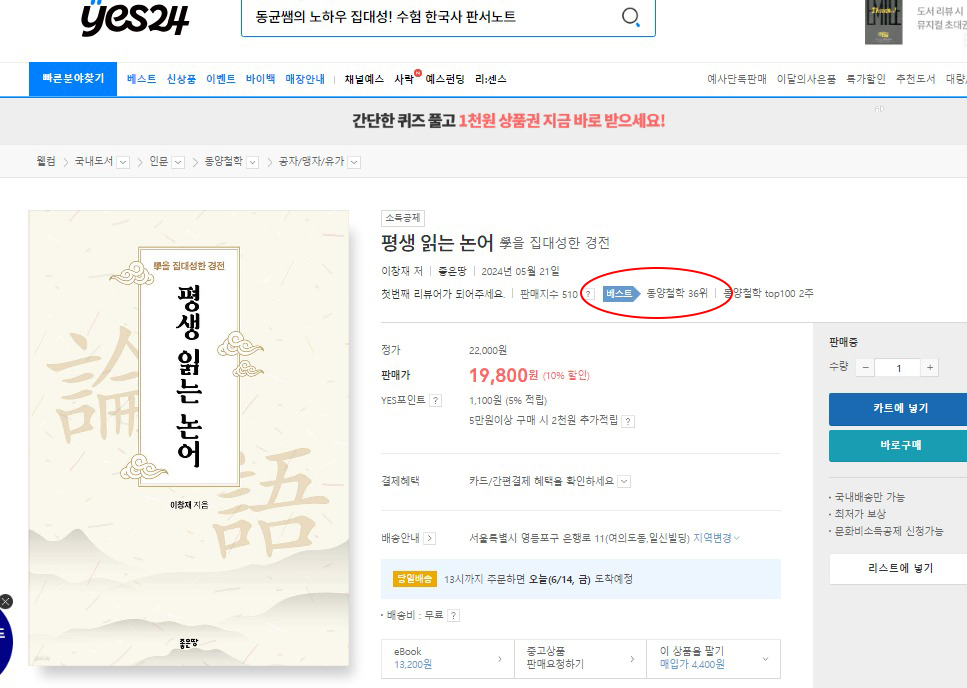
Task: Click the YES포인트 help question mark
Action: click(x=435, y=401)
